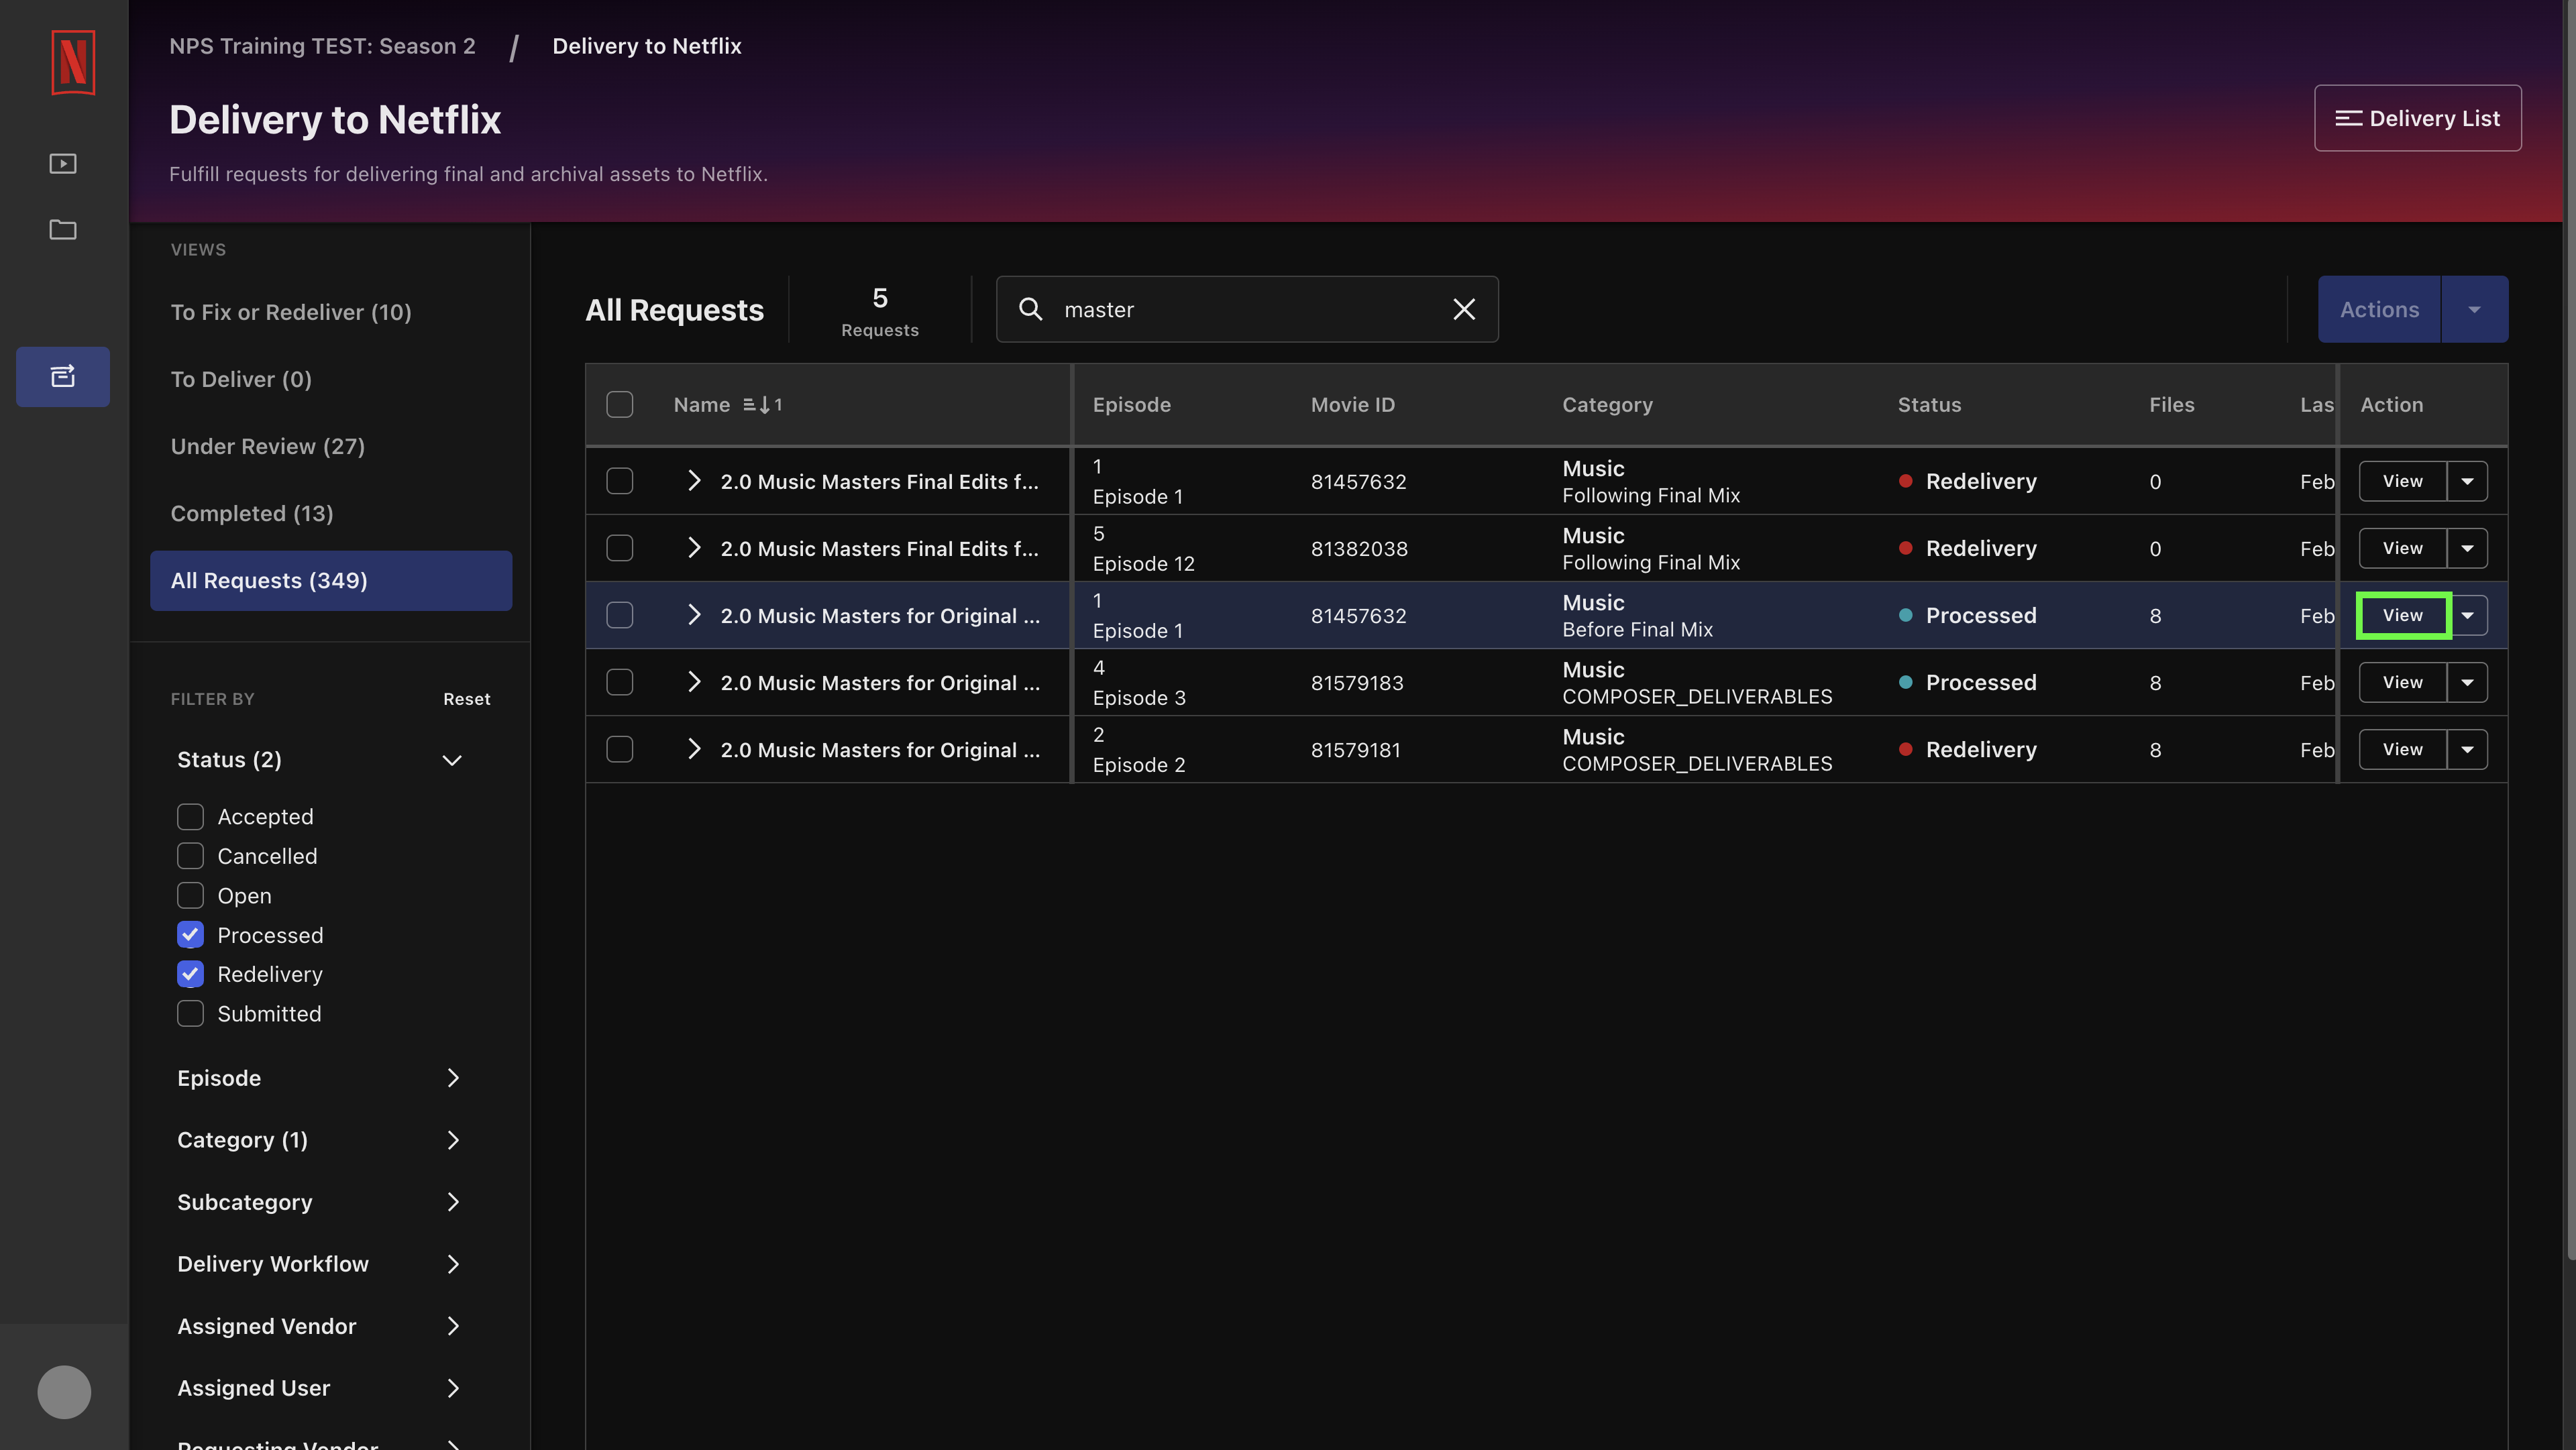Enable the Accepted status filter

pos(190,816)
